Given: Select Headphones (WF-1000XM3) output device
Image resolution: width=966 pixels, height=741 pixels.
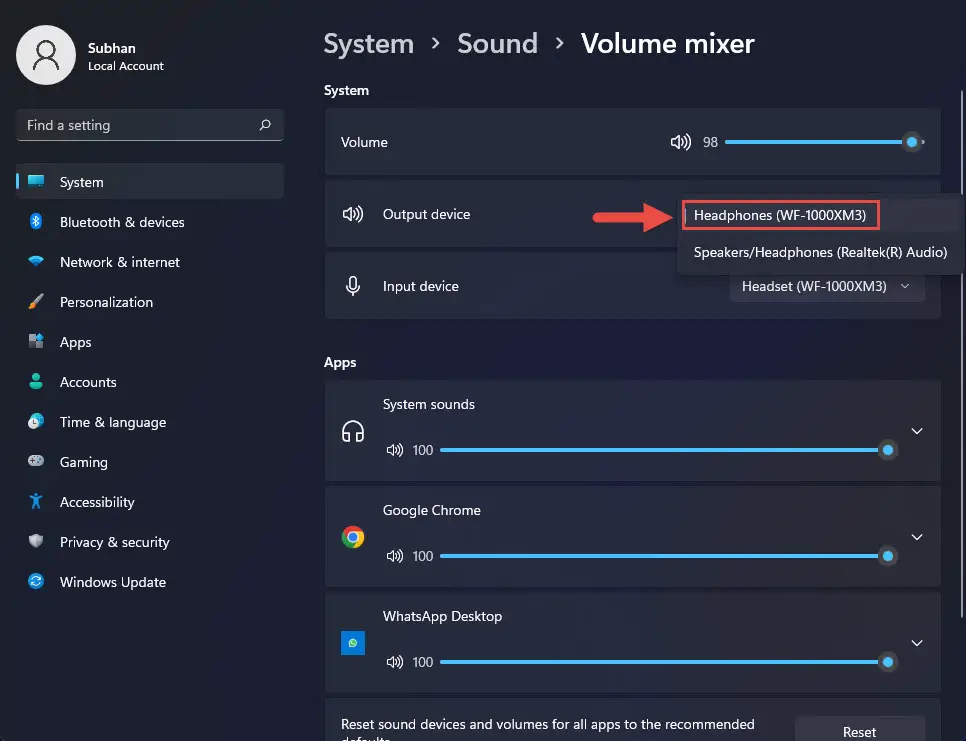Looking at the screenshot, I should pyautogui.click(x=780, y=215).
